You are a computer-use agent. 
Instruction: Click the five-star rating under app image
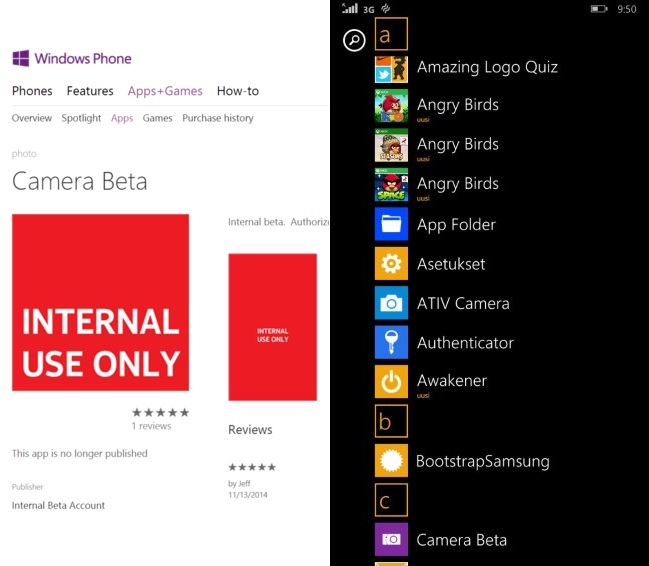161,412
